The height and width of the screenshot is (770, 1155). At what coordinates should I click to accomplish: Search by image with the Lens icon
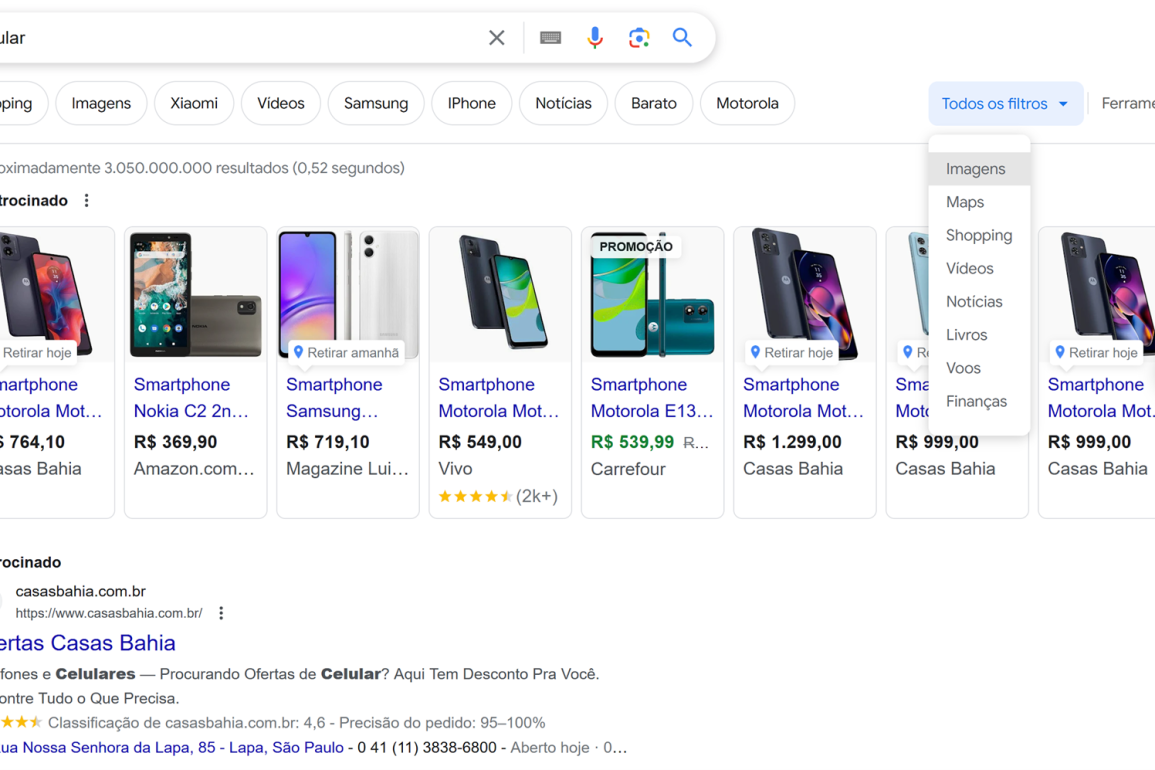pos(639,38)
